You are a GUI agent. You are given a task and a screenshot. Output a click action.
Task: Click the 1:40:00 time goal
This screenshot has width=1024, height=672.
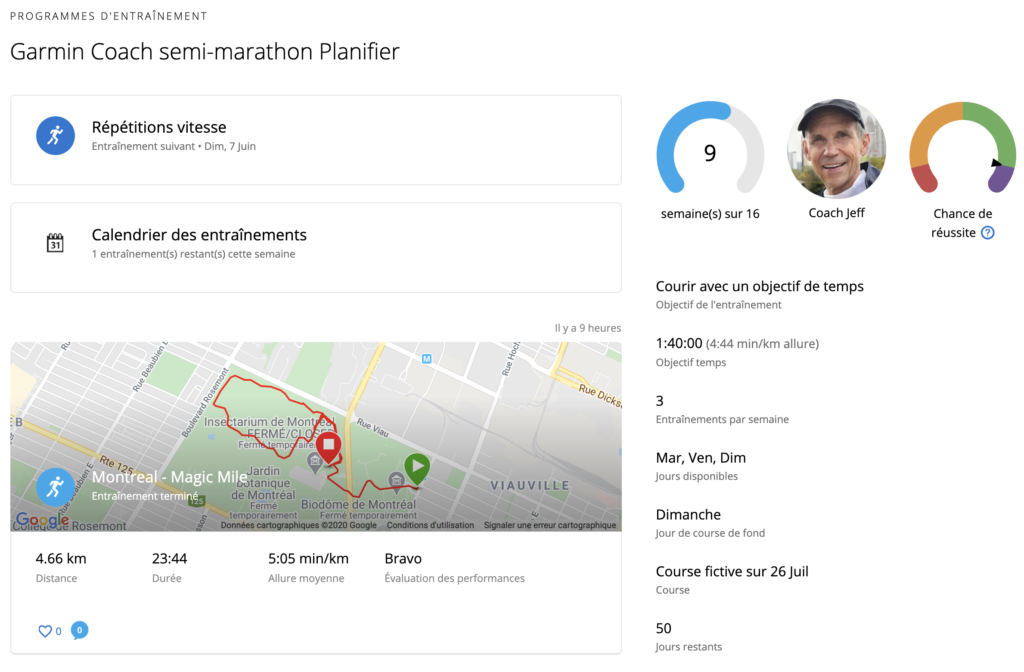click(679, 344)
